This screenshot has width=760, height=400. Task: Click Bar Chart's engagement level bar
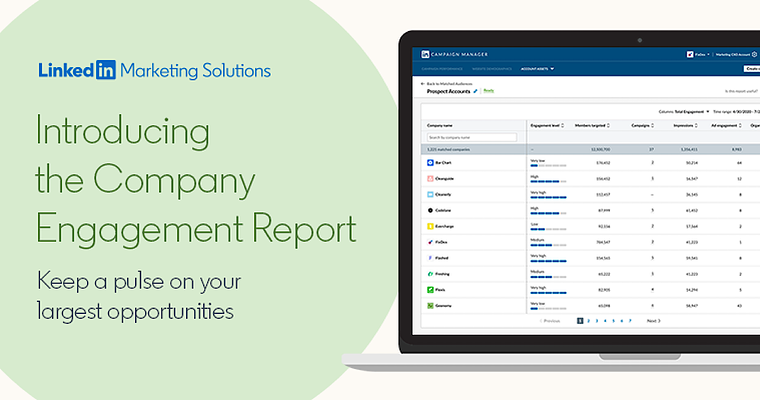(548, 166)
